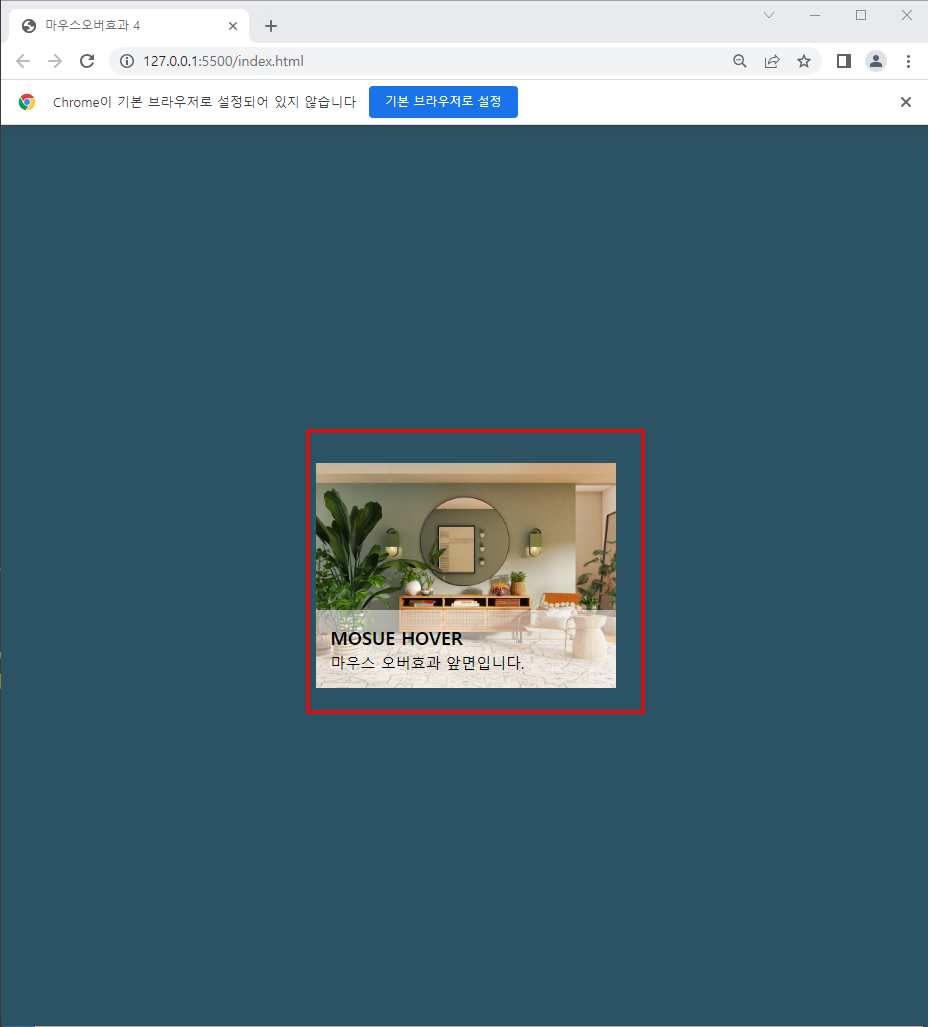Dismiss the default browser infobar

click(906, 102)
